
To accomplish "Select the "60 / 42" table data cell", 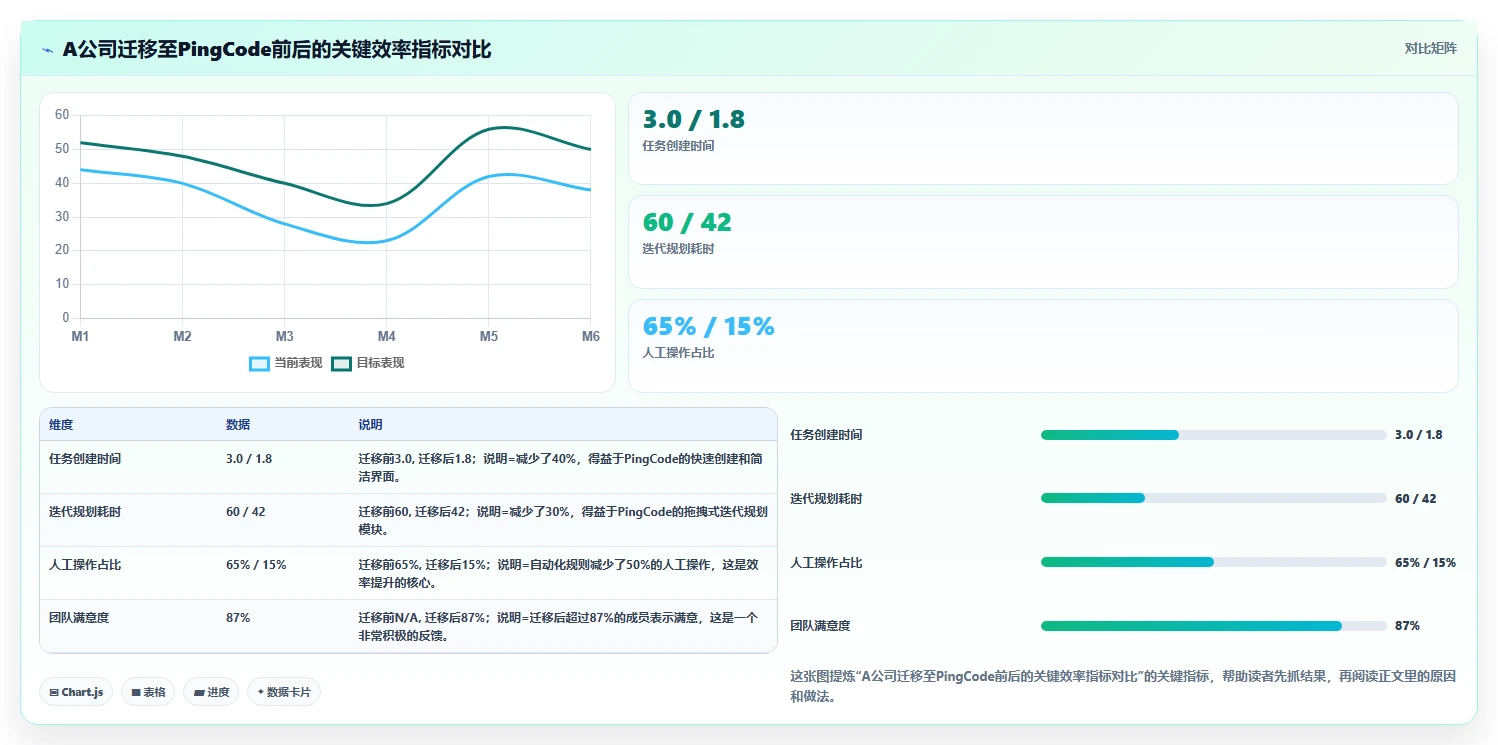I will [x=246, y=512].
